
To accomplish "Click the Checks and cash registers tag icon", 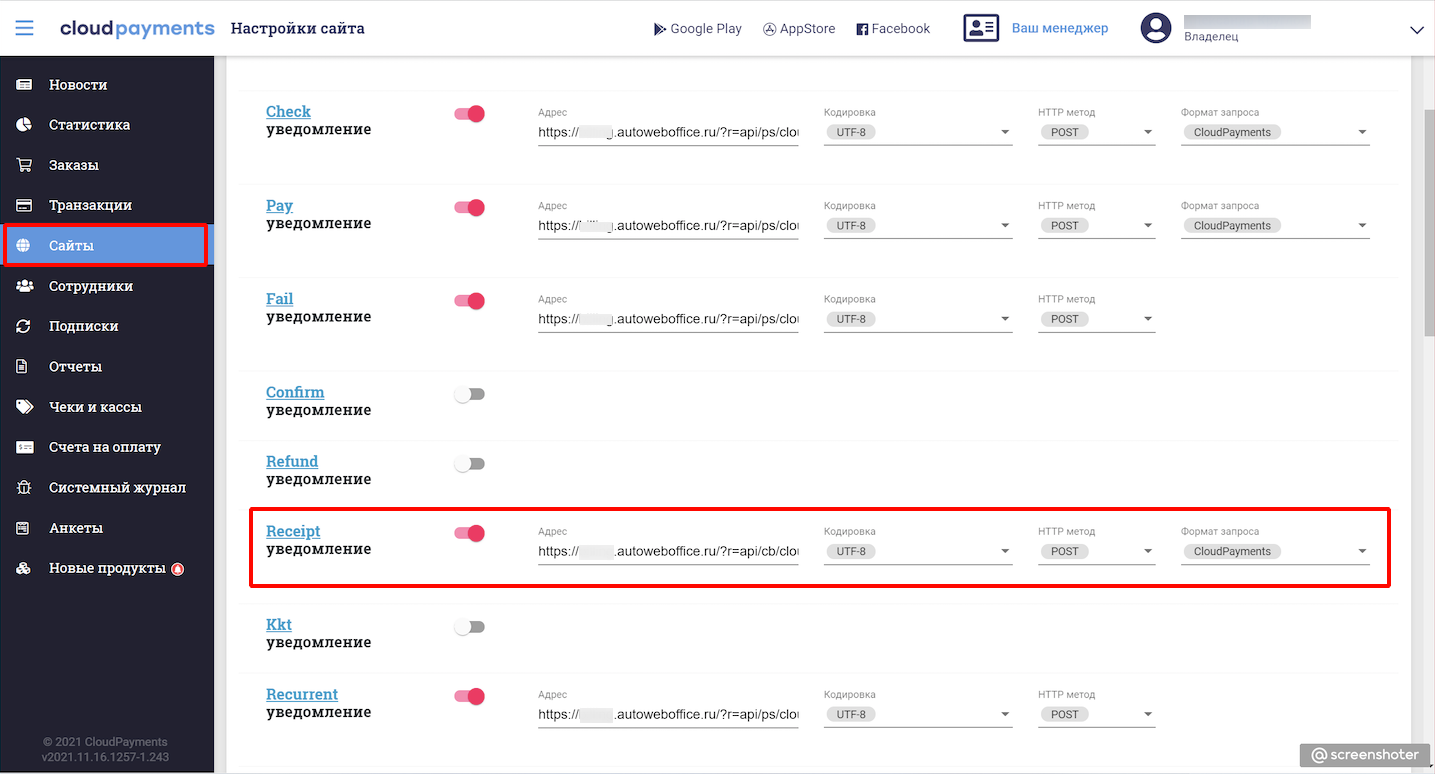I will point(24,407).
